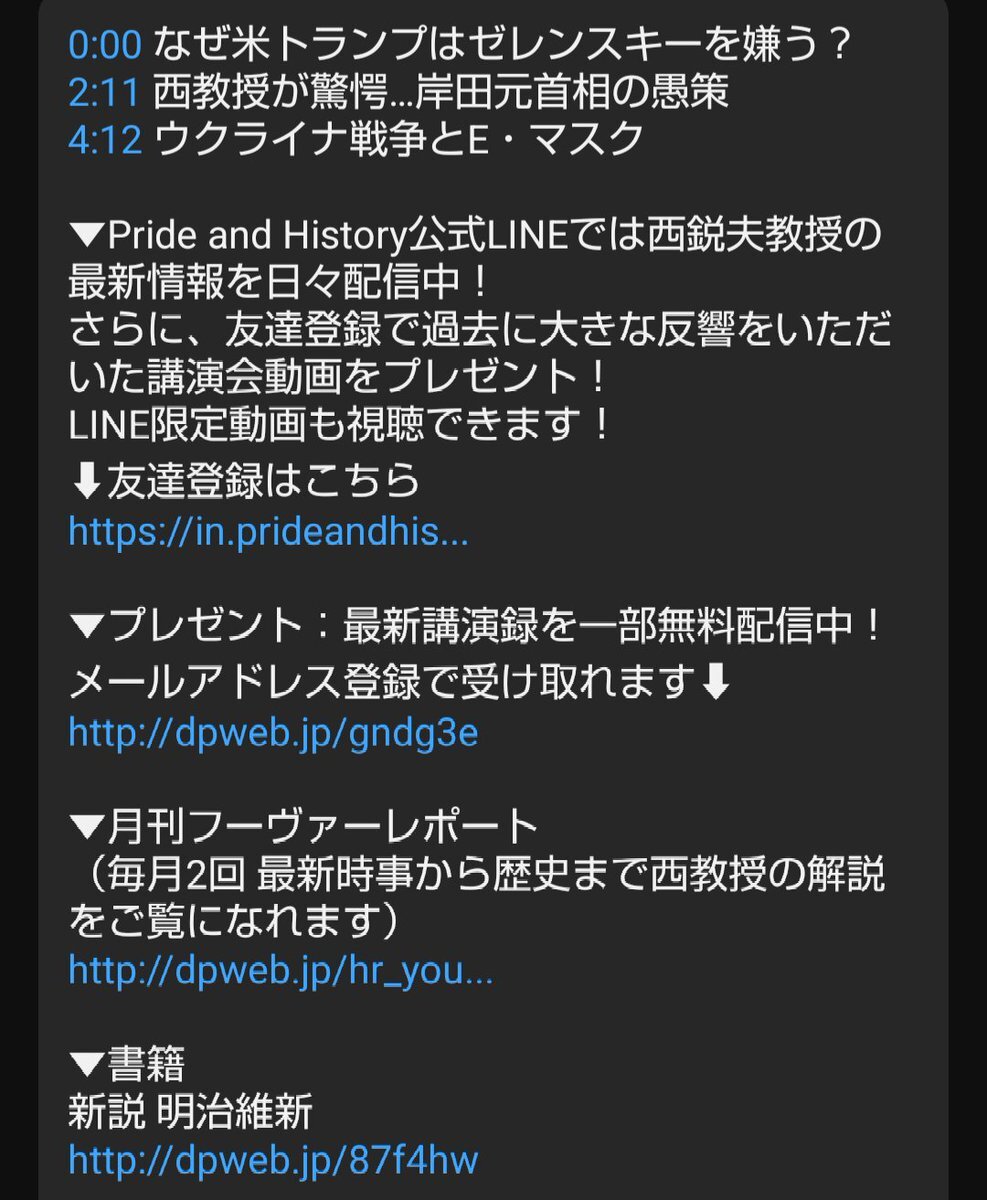Viewport: 987px width, 1200px height.
Task: Jump to the 4:12 chapter timestamp
Action: pyautogui.click(x=106, y=140)
